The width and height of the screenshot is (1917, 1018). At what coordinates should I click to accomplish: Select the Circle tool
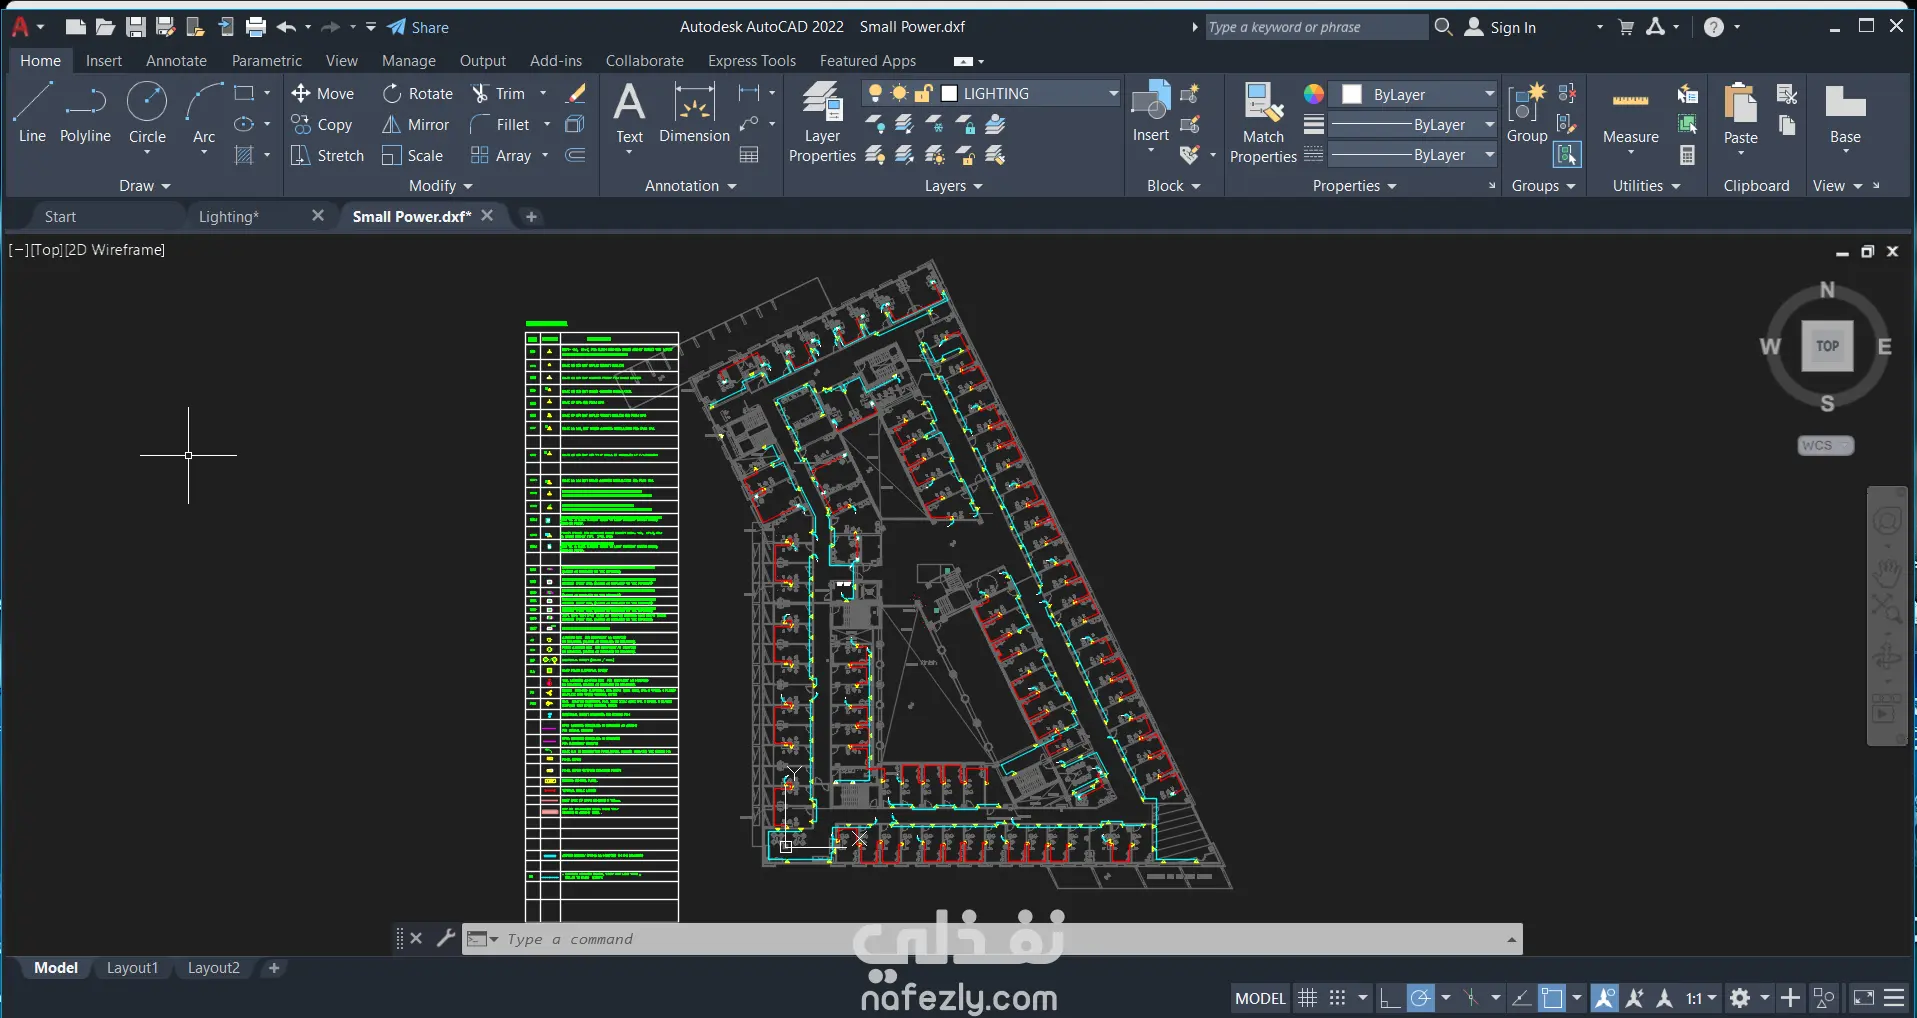[147, 112]
